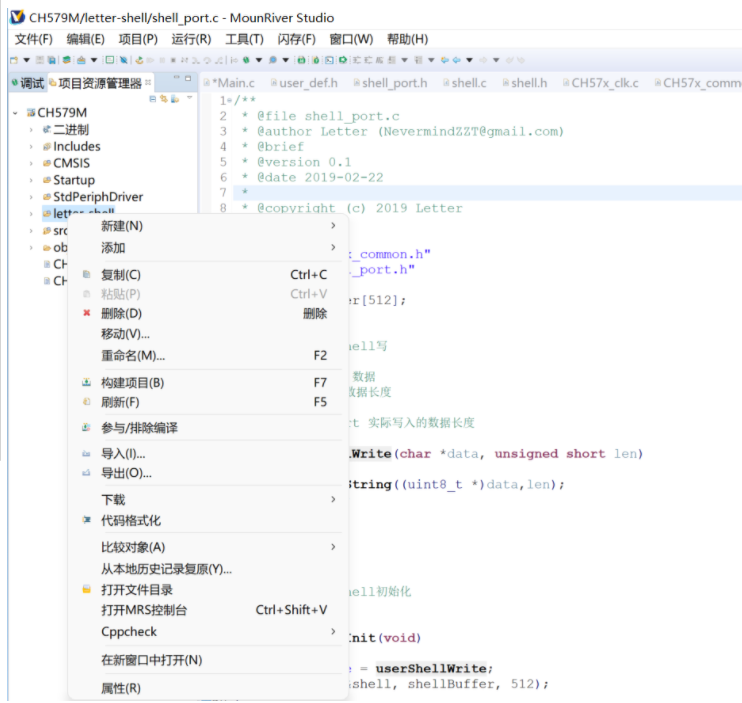Click the folder icon beside 打开文件目录

(x=87, y=589)
